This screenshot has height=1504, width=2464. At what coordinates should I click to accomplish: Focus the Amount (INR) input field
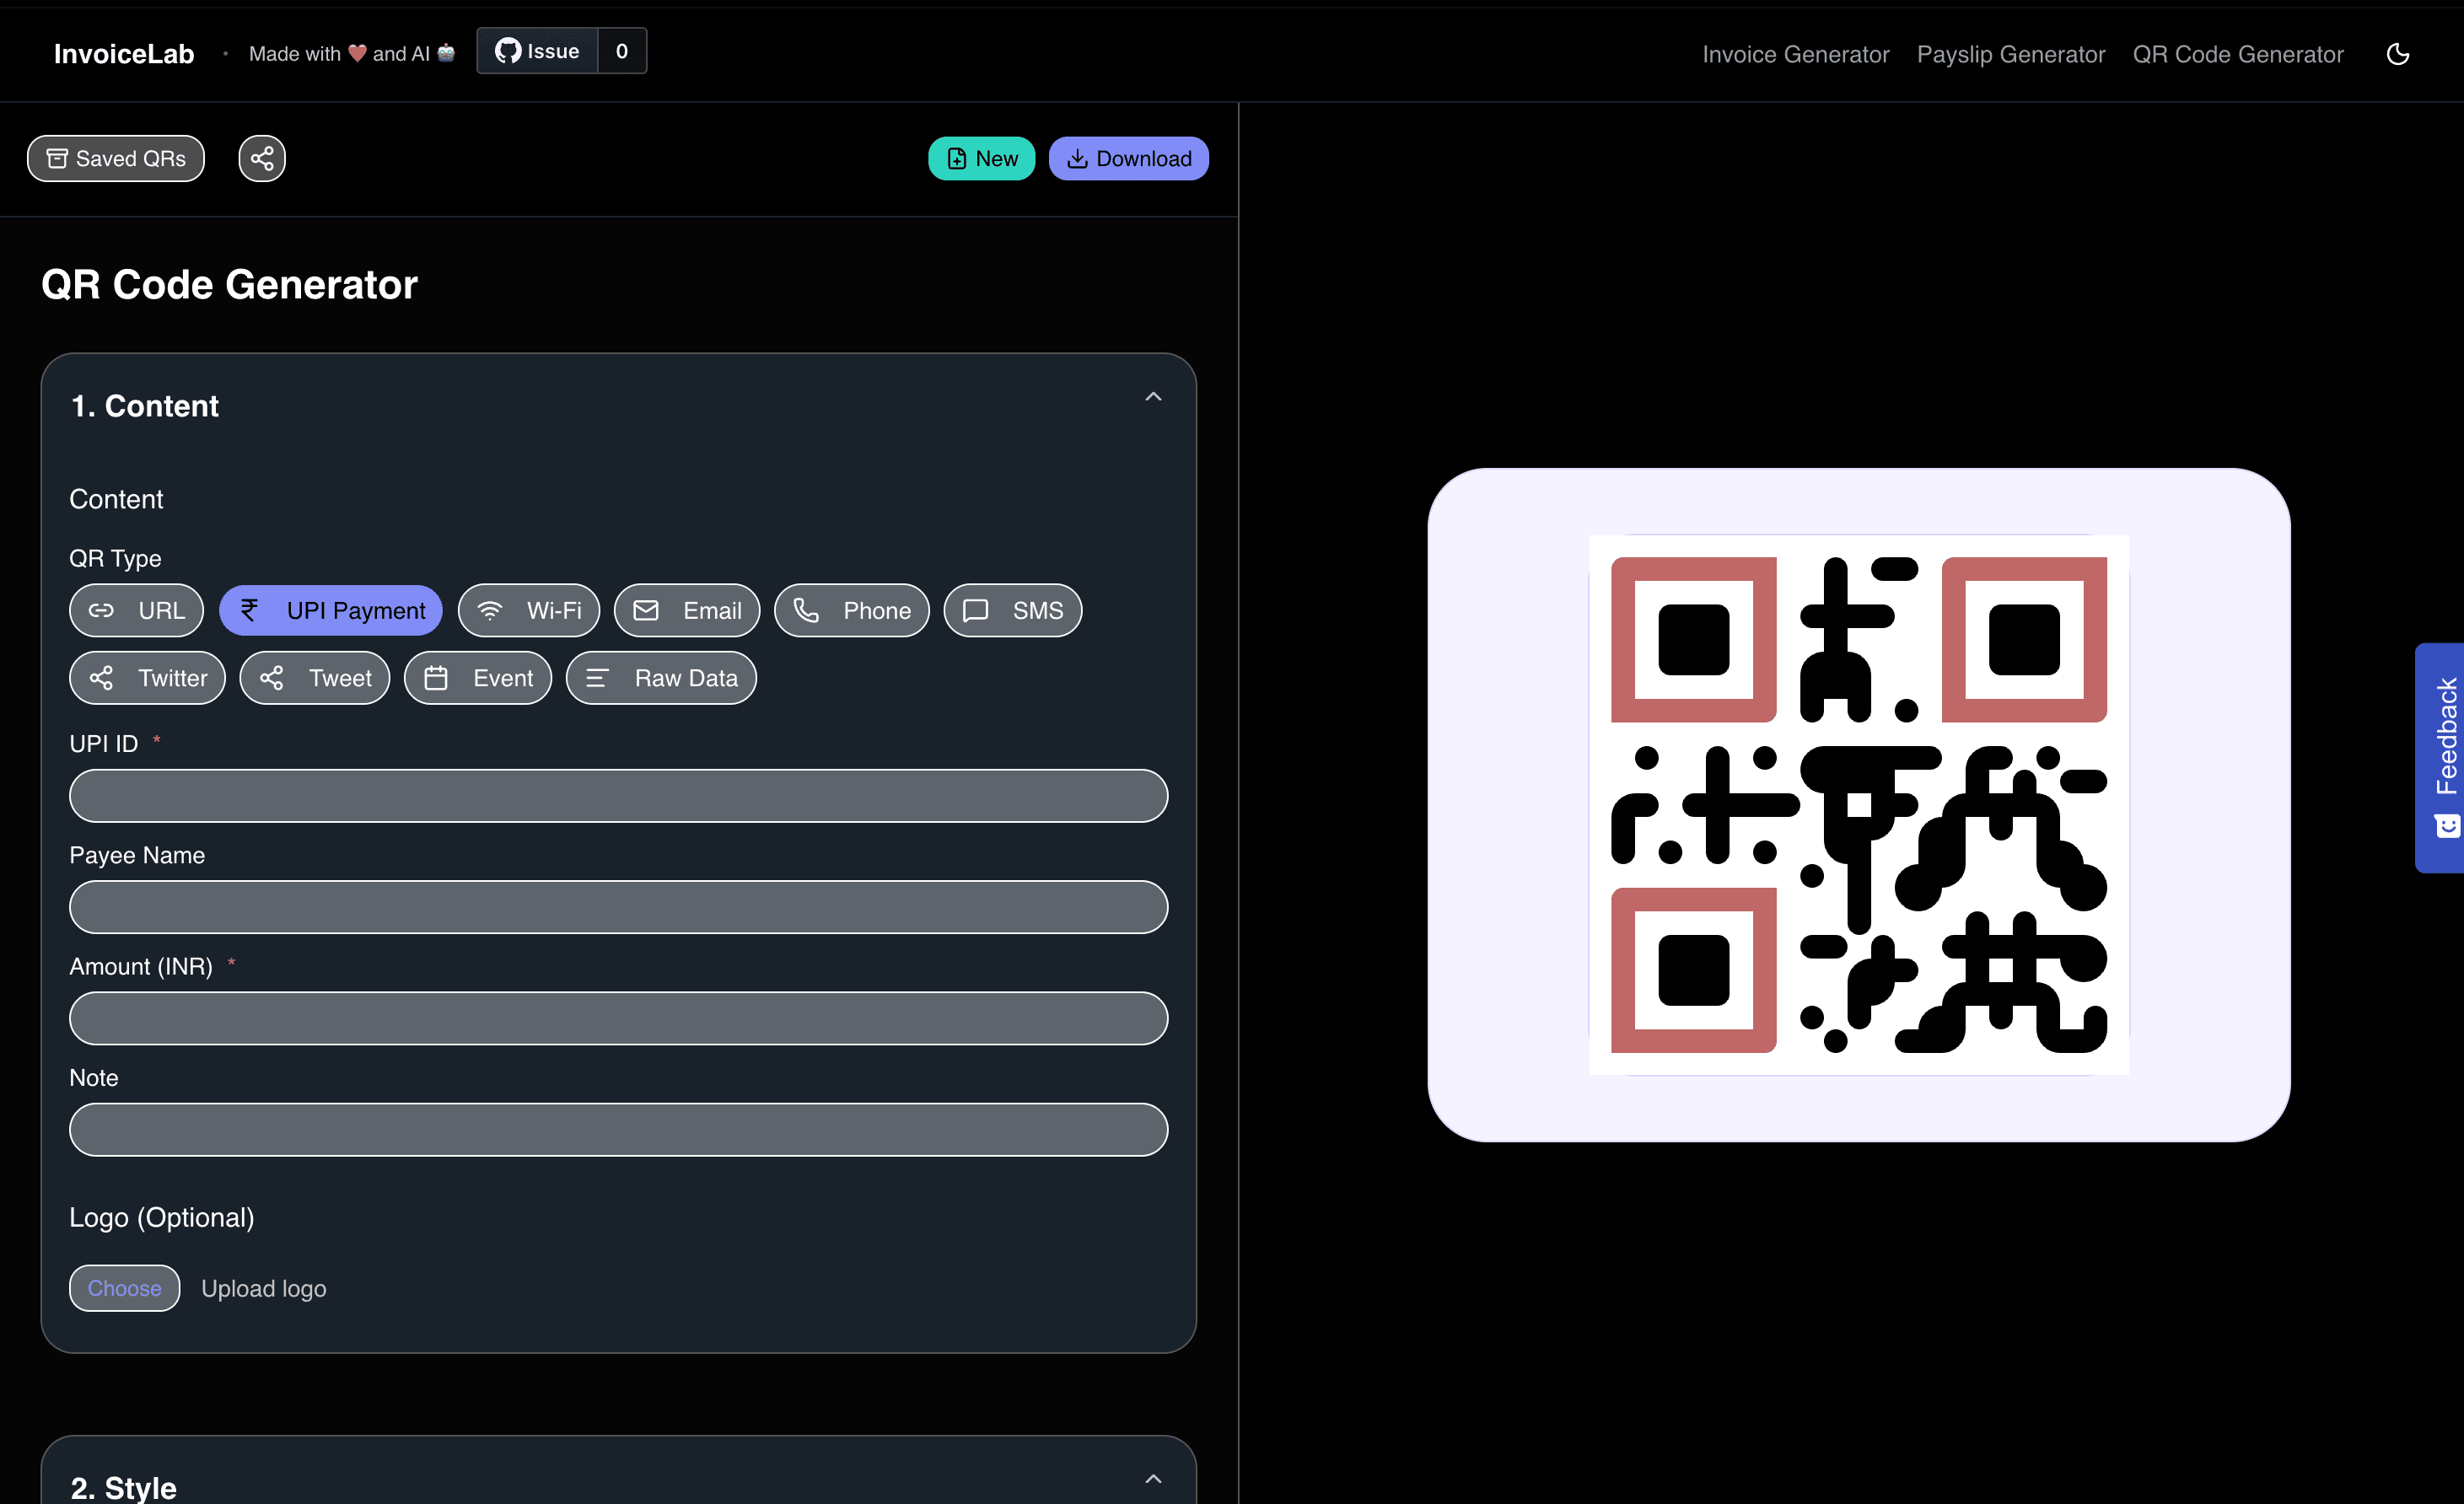click(x=618, y=1018)
